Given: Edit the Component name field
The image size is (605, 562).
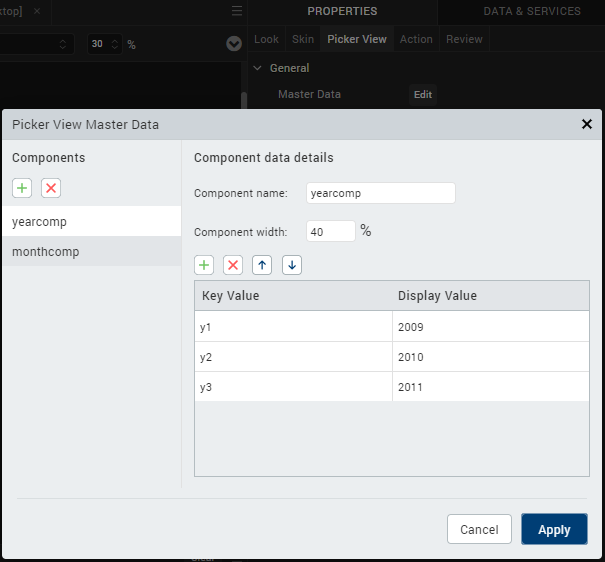Looking at the screenshot, I should click(x=381, y=193).
